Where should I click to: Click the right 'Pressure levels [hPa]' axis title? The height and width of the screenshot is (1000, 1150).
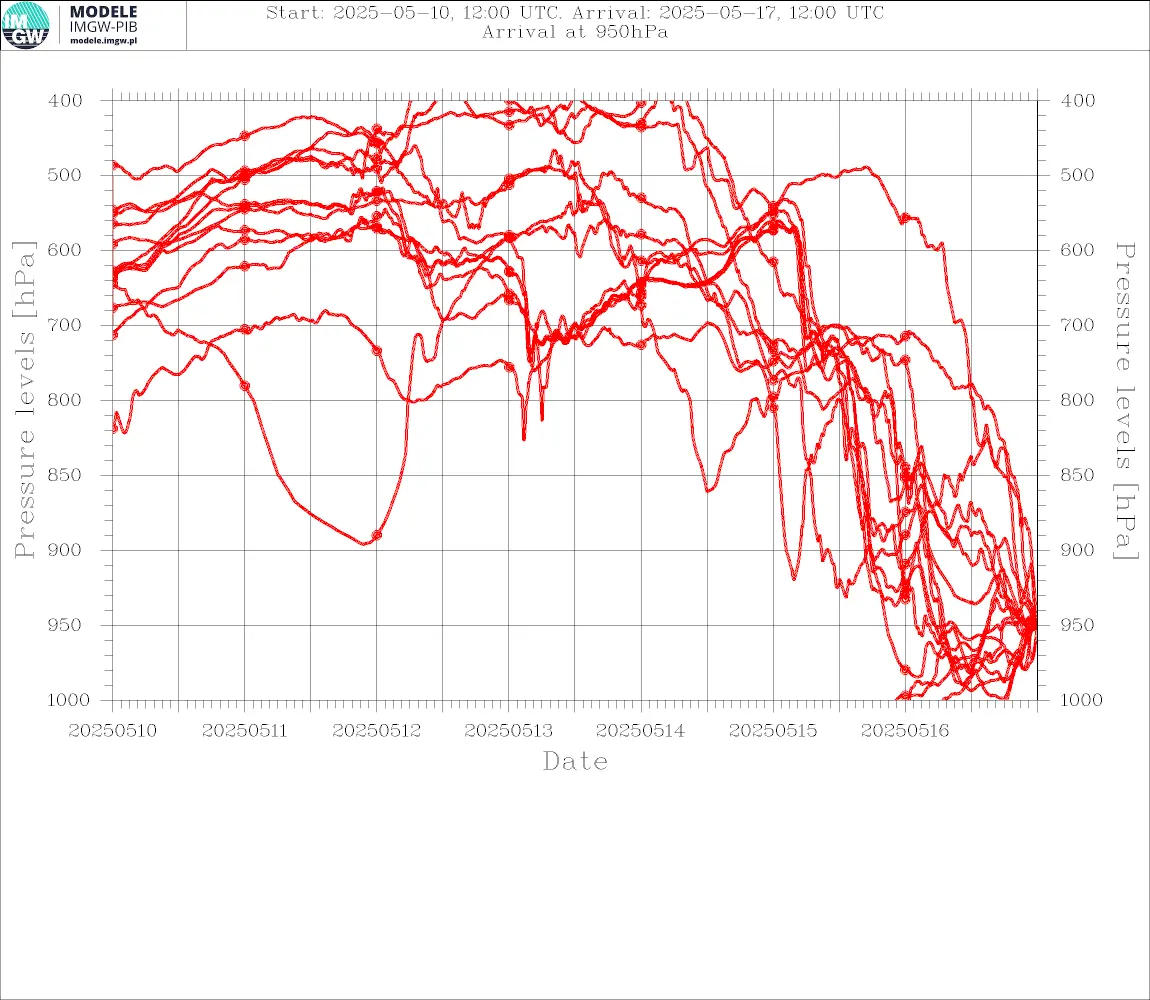click(x=1125, y=401)
